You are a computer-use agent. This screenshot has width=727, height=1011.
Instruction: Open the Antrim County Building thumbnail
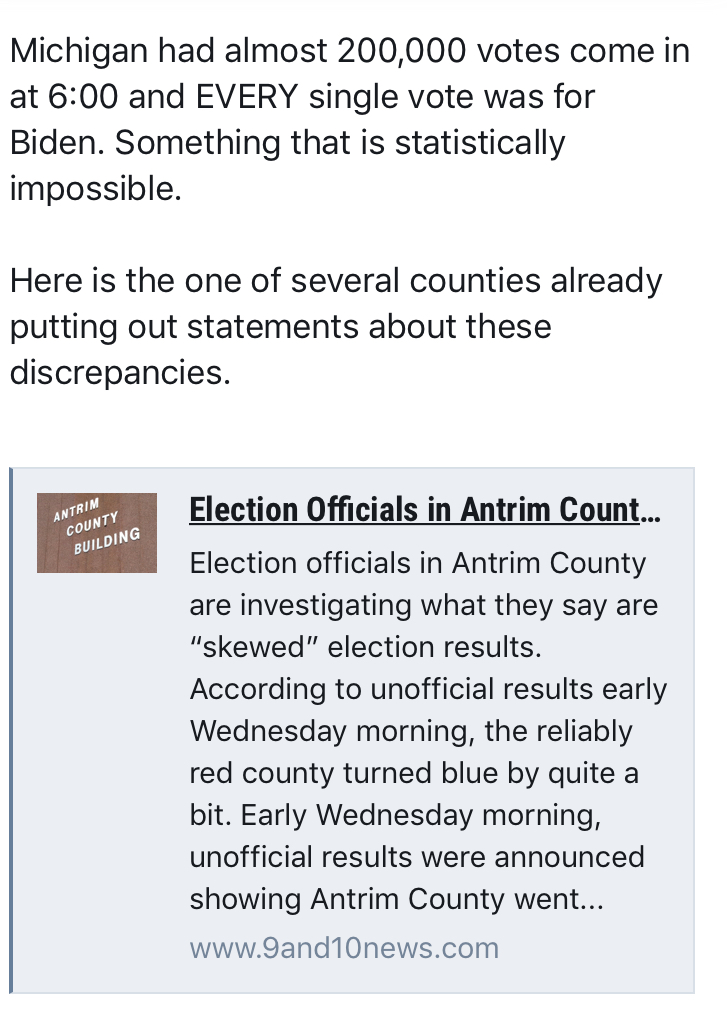pyautogui.click(x=97, y=532)
